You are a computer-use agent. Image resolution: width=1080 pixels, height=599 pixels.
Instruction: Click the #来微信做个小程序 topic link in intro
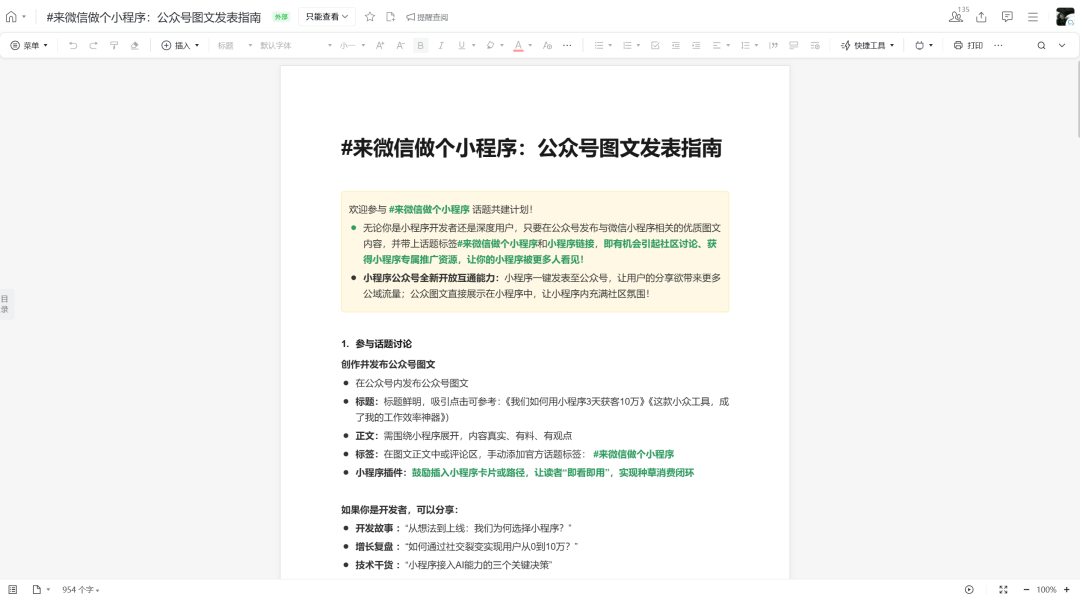[x=429, y=209]
